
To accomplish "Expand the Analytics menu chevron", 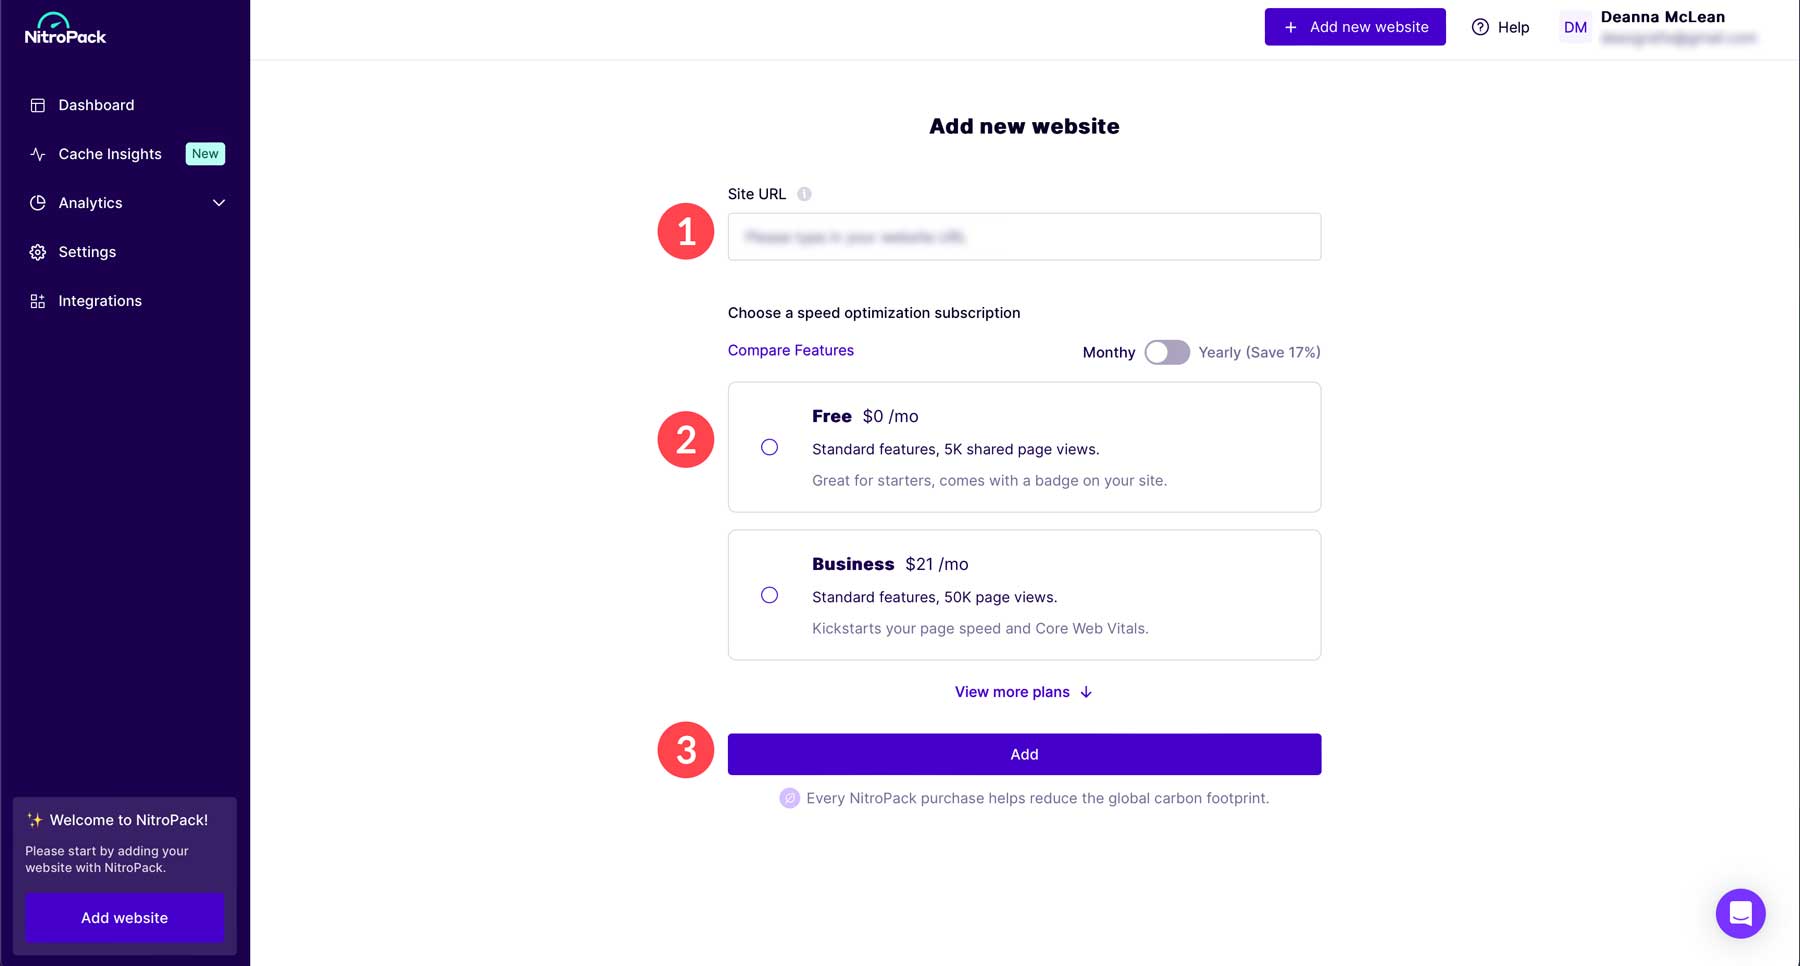I will pyautogui.click(x=219, y=203).
